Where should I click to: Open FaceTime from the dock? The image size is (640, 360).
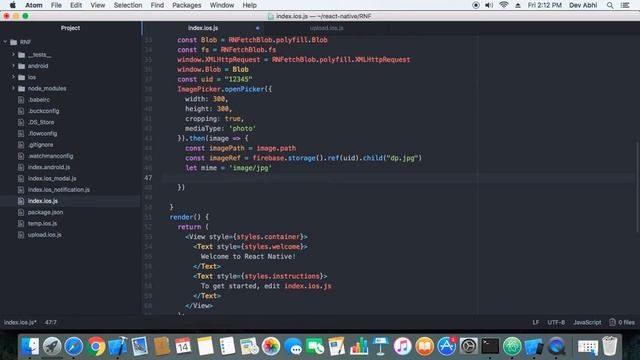click(x=315, y=347)
